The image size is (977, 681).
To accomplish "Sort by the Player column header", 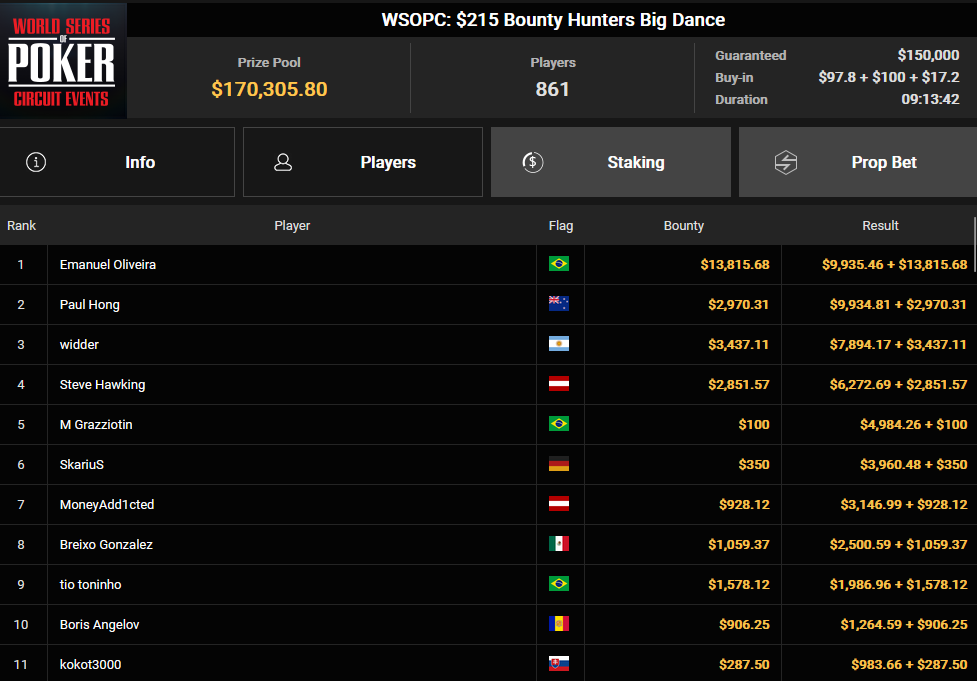I will point(292,226).
